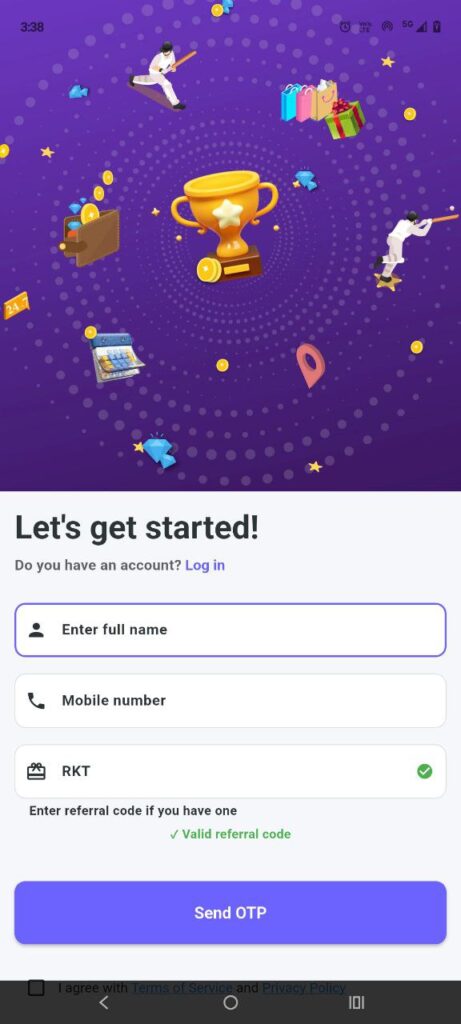Open recent apps from navigation bar
461x1024 pixels.
click(357, 1003)
